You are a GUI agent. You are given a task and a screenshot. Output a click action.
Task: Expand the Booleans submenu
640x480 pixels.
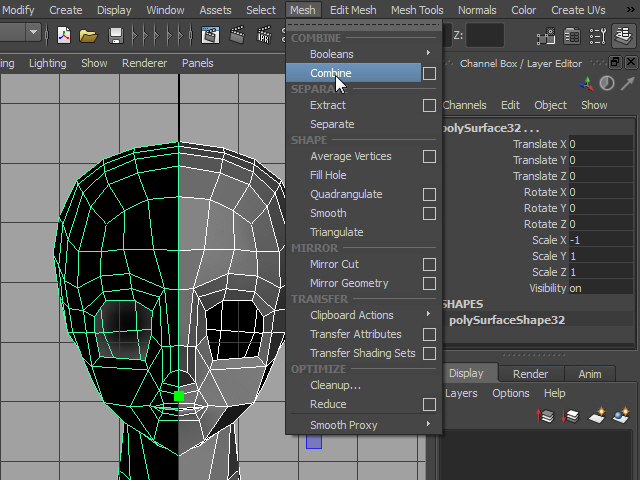pos(428,53)
